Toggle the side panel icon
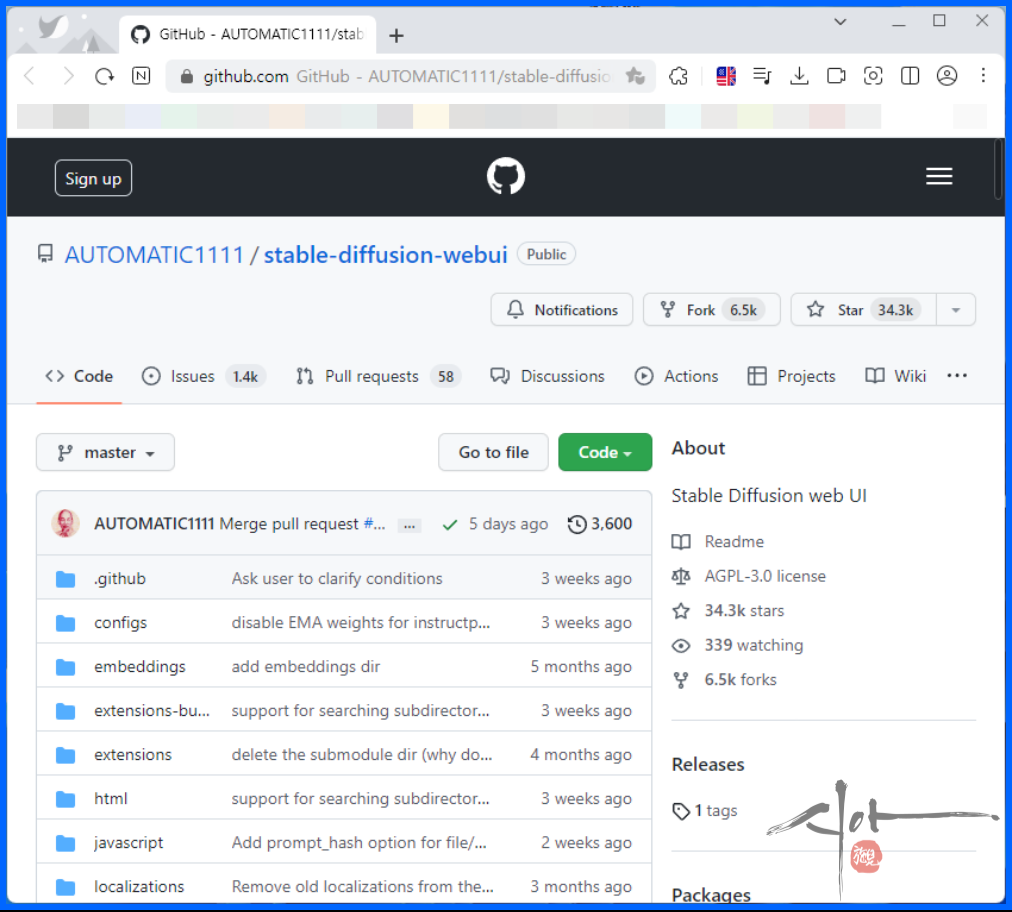The height and width of the screenshot is (912, 1012). (x=910, y=76)
